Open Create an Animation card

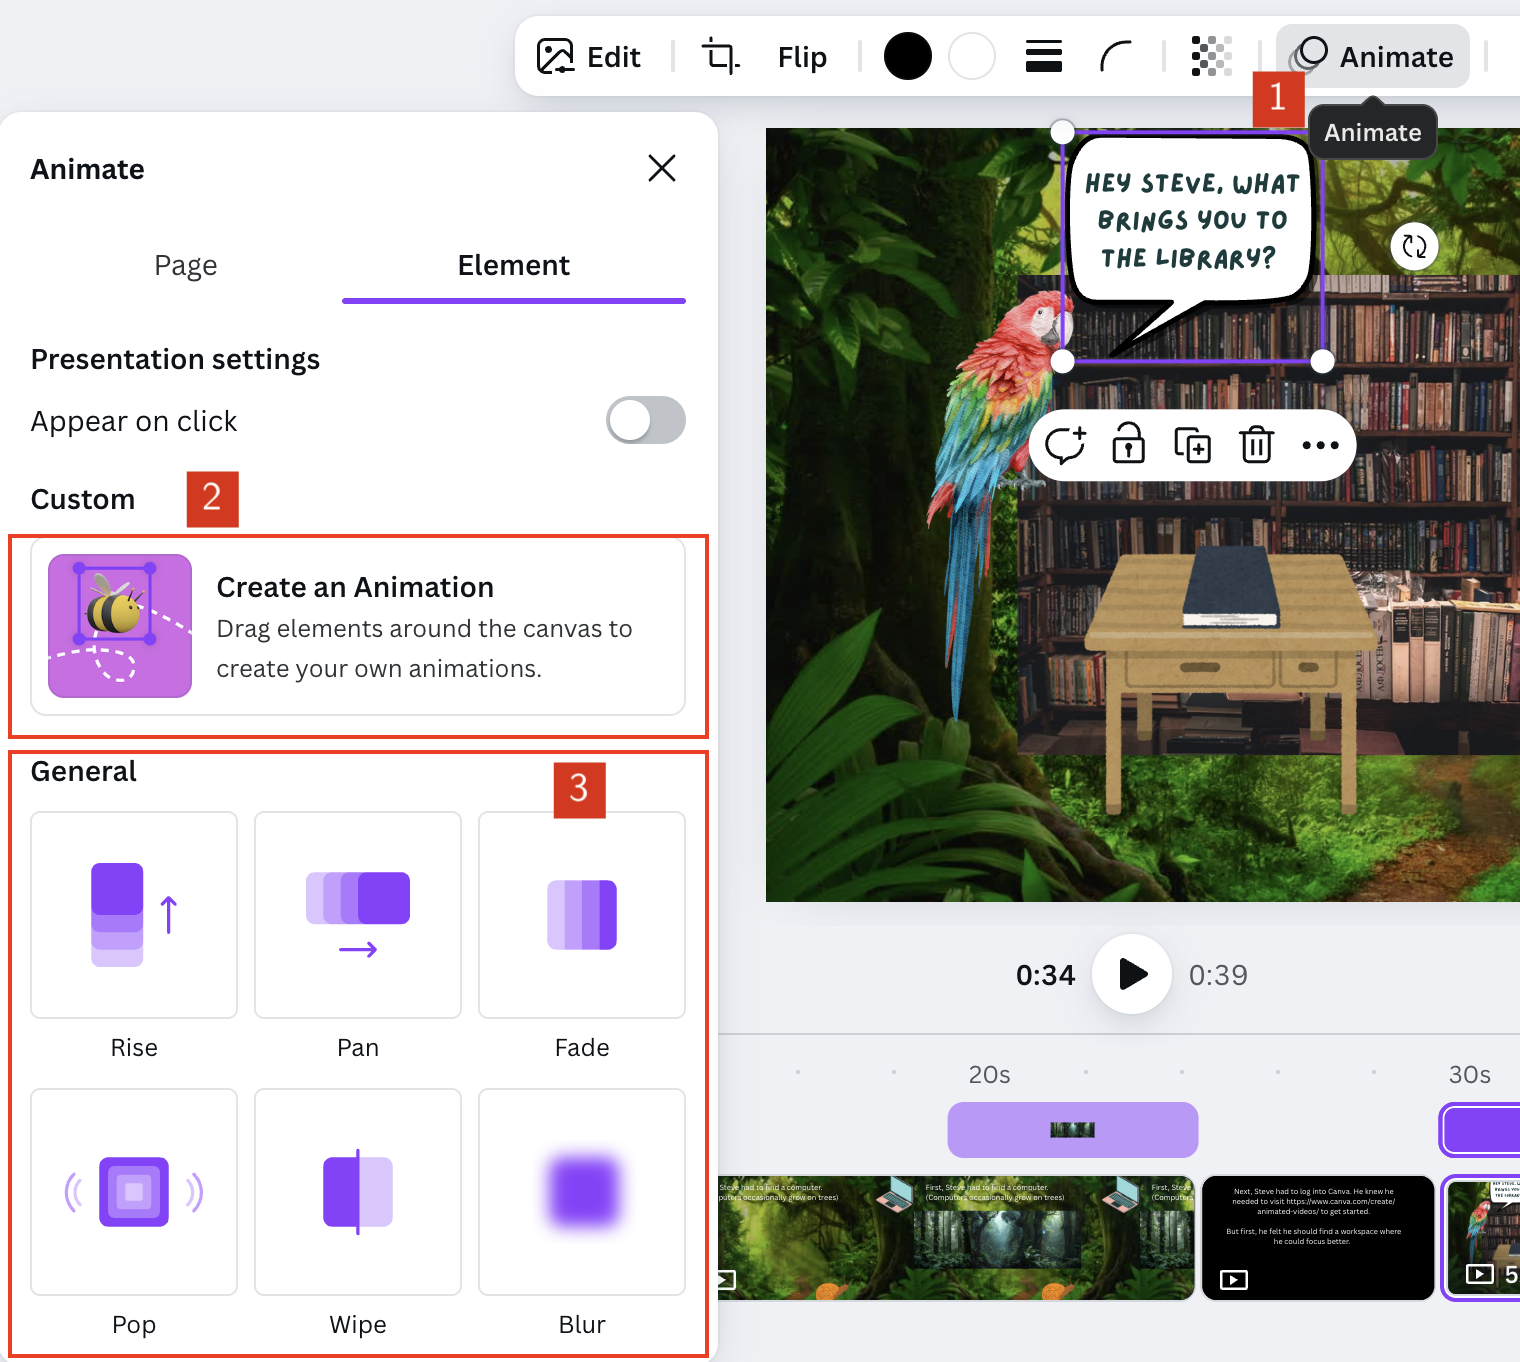point(358,626)
